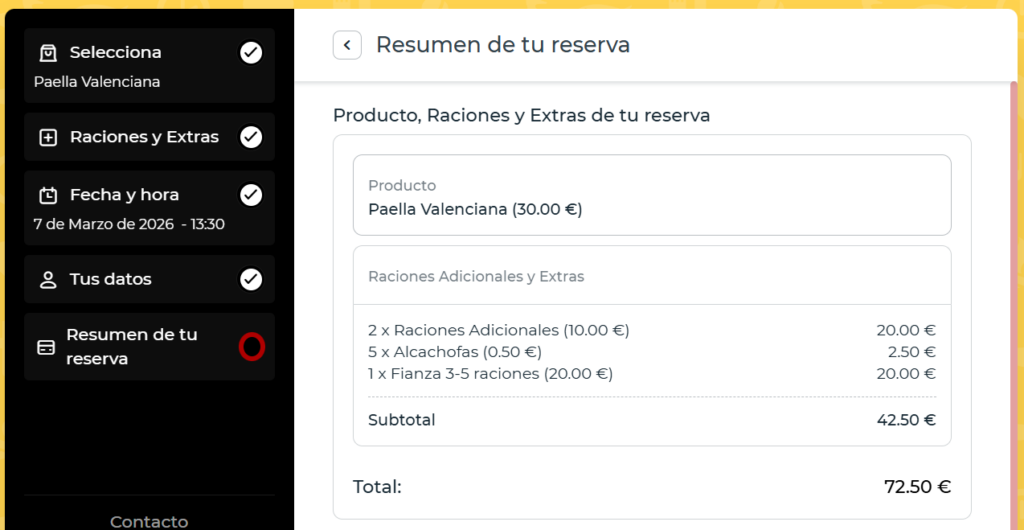Click the red circle on the Resumen step

(251, 347)
